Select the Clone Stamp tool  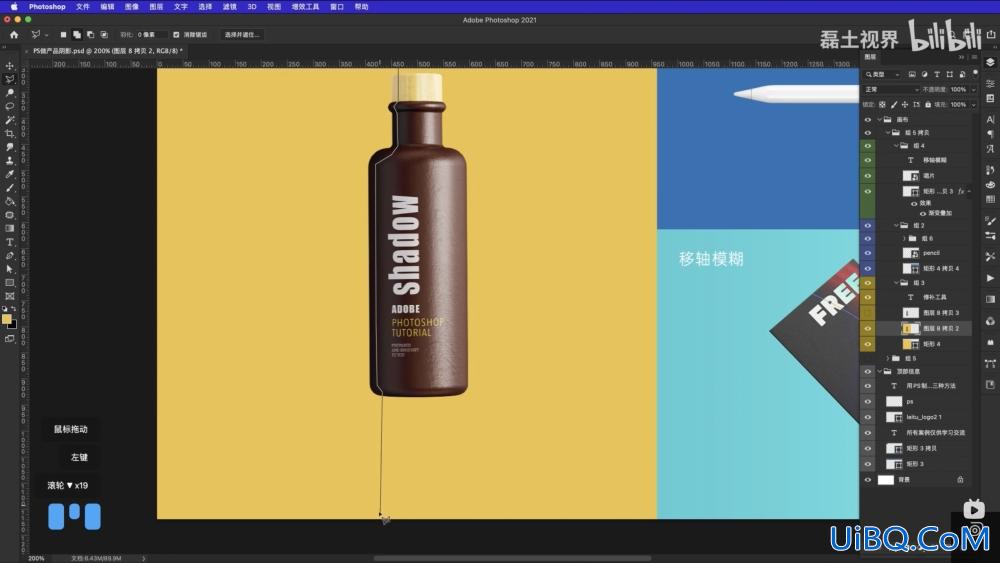(10, 161)
